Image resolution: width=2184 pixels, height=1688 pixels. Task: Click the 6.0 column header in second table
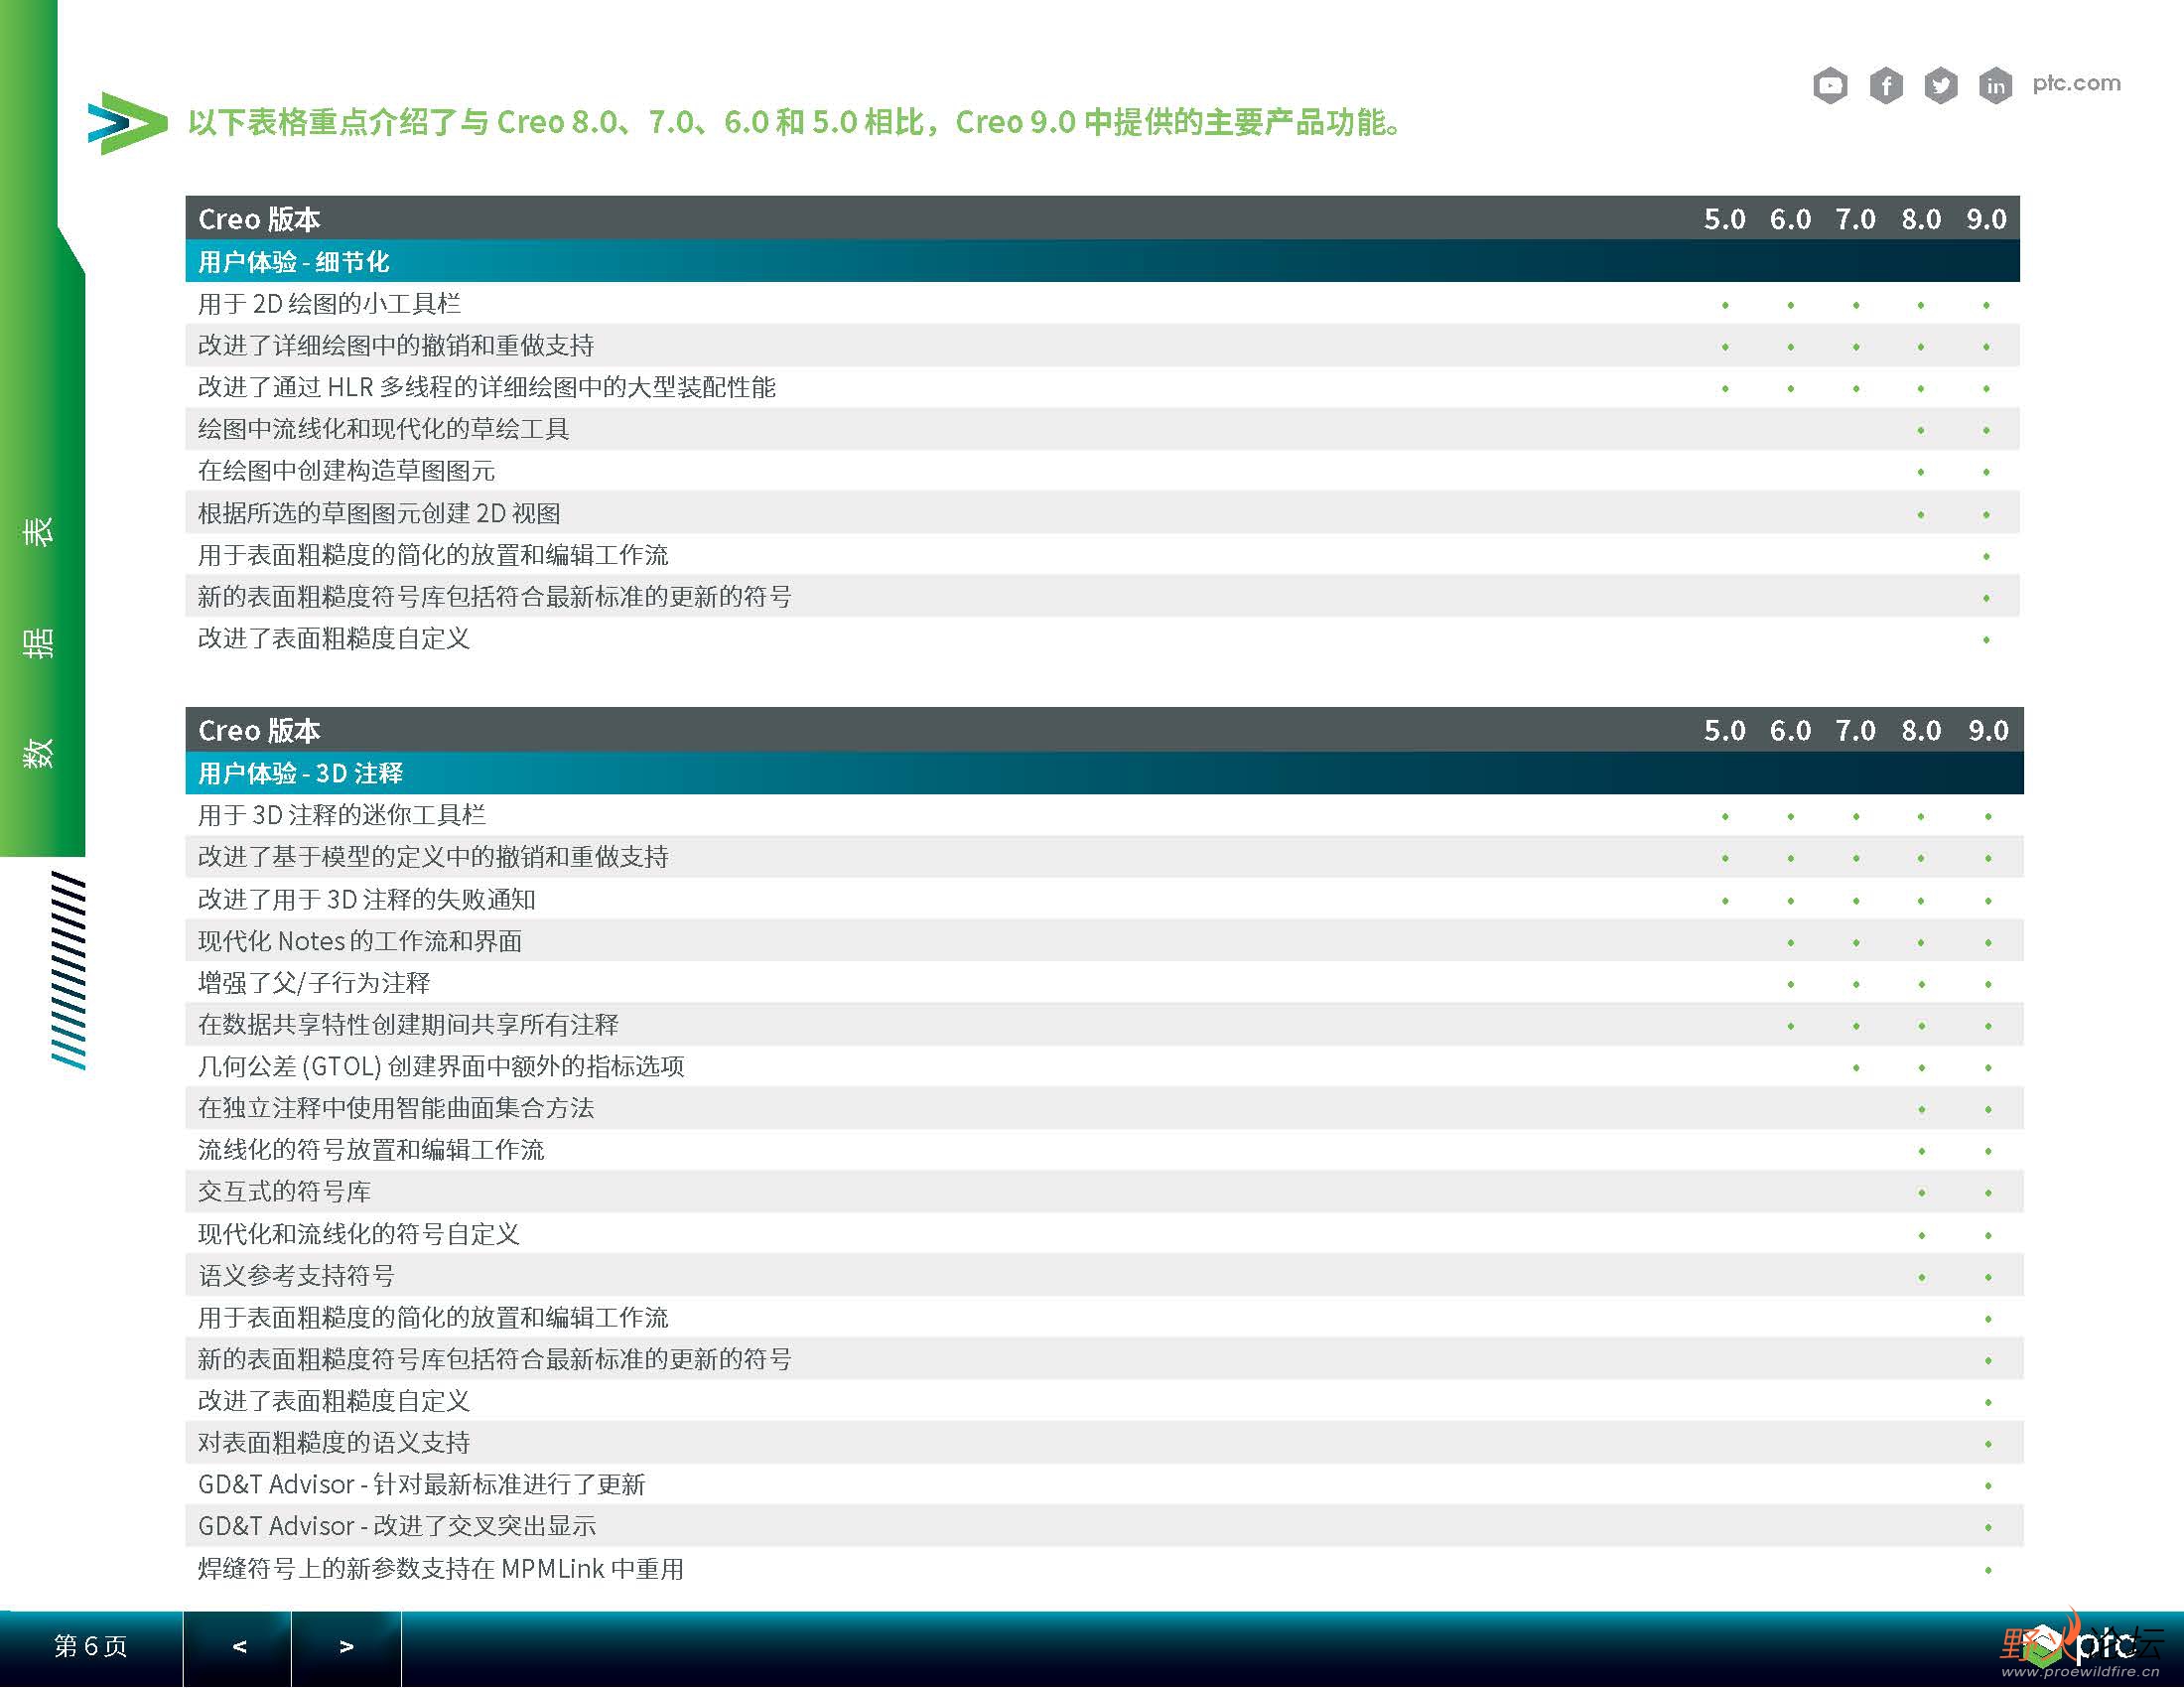point(1790,731)
